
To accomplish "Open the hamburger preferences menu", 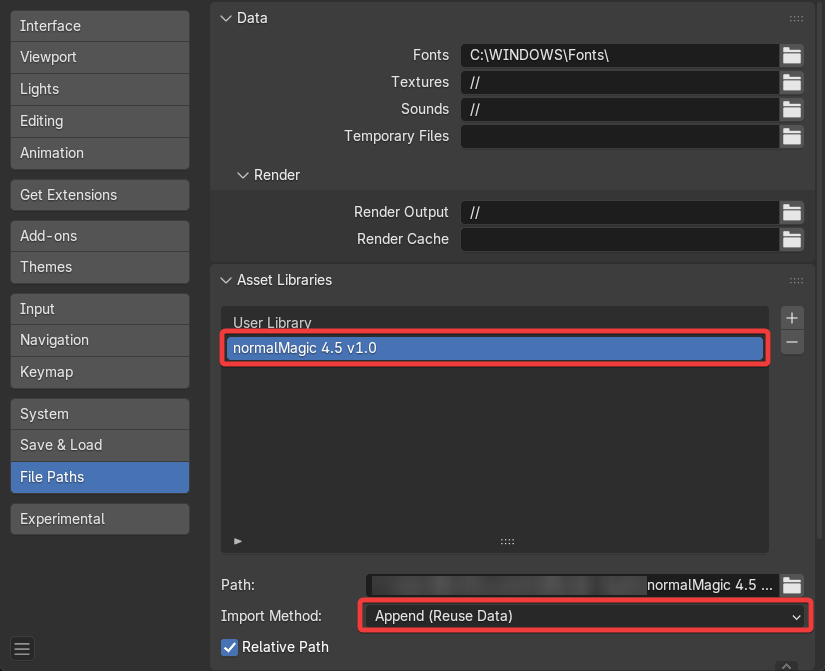I will pyautogui.click(x=22, y=648).
